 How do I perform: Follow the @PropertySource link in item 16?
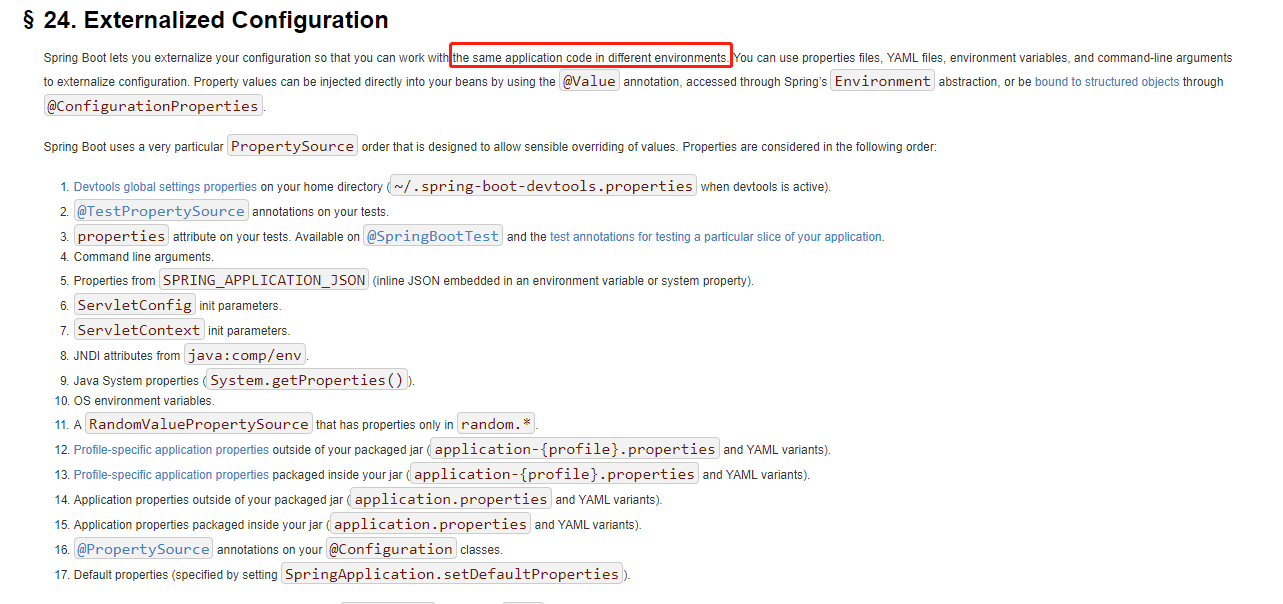pos(144,549)
